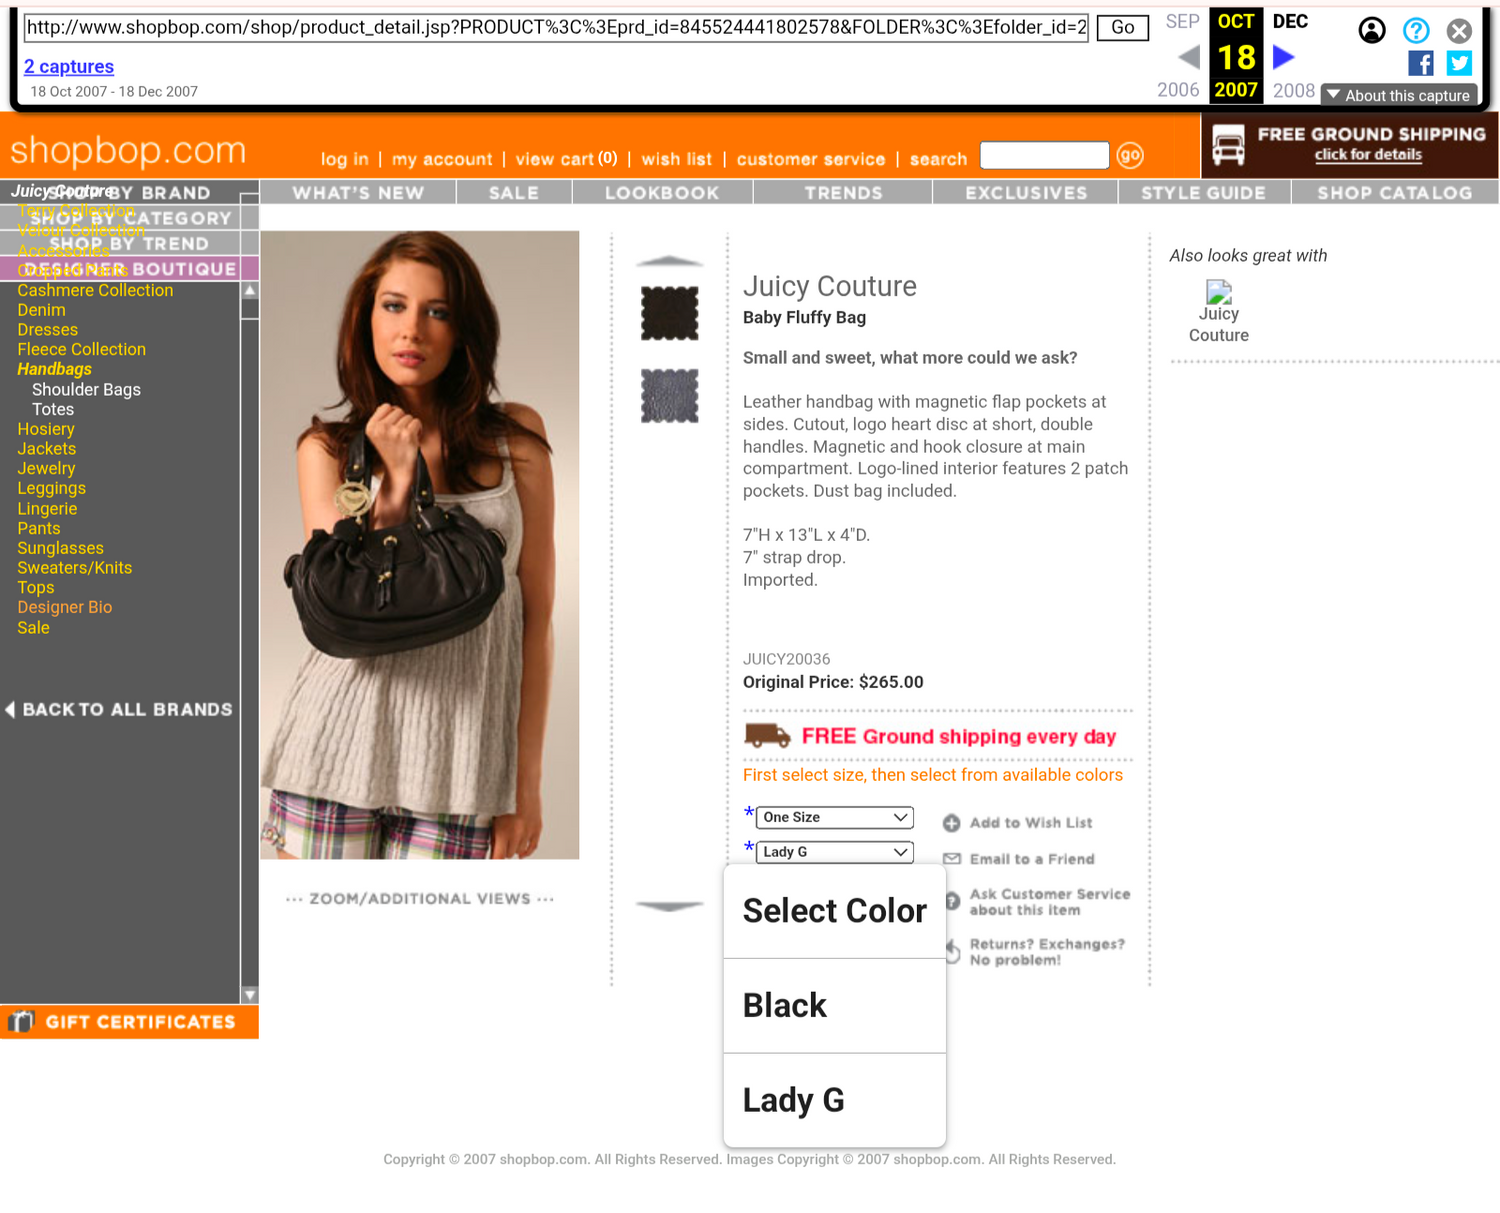1500x1213 pixels.
Task: Open the wish list link
Action: 677,159
